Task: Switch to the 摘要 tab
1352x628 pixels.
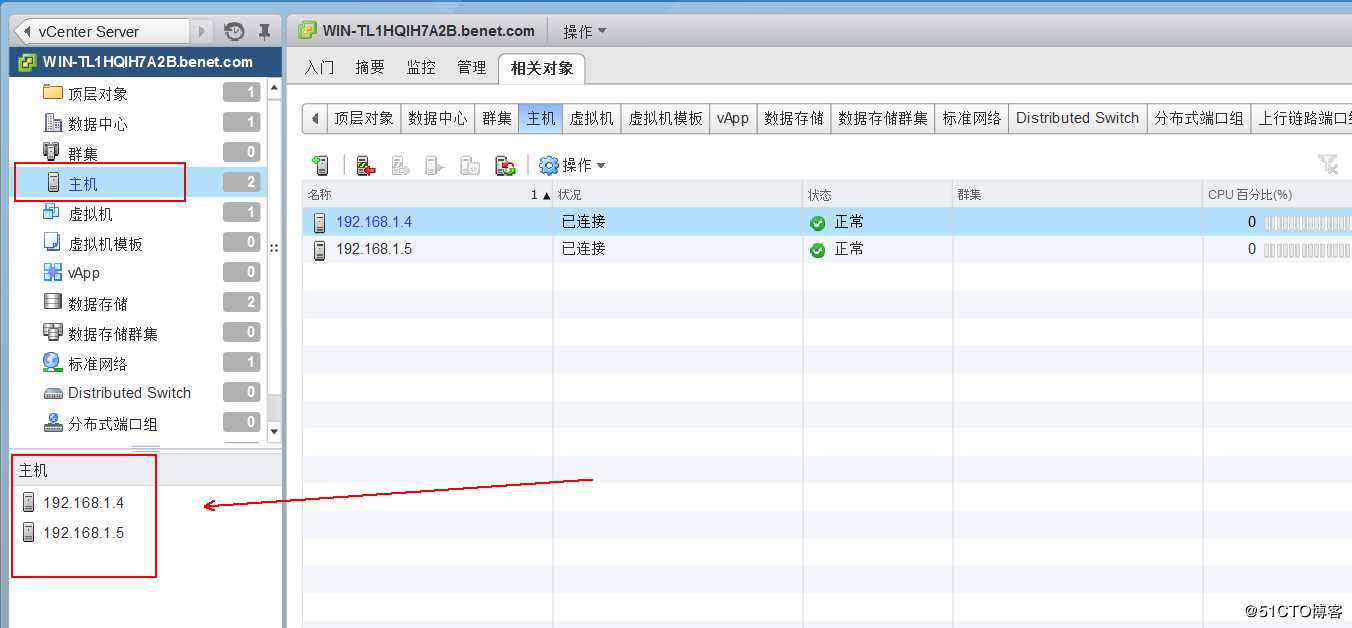Action: click(x=370, y=67)
